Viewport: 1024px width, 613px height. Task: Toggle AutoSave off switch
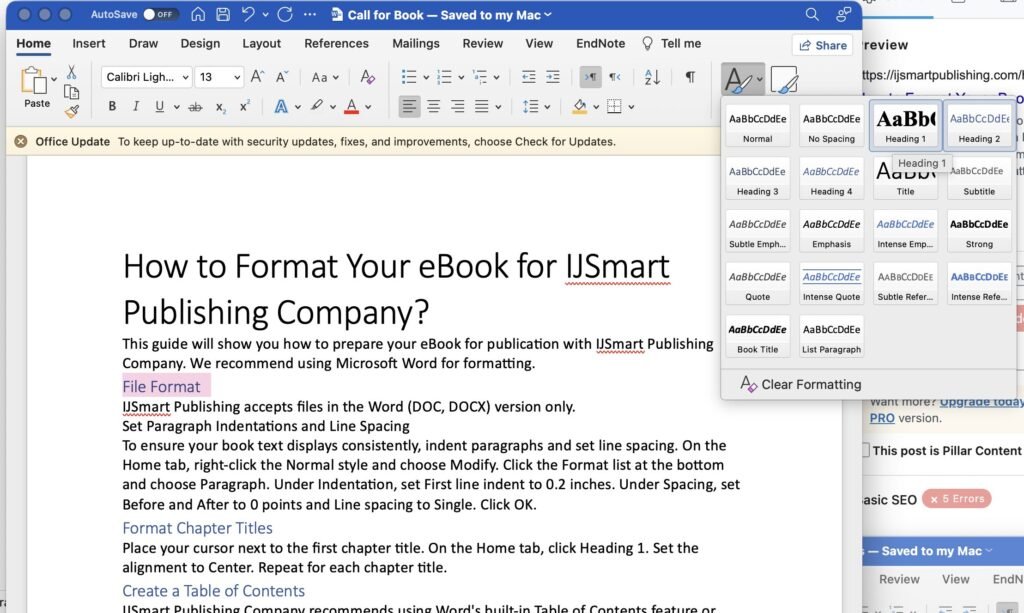[160, 14]
